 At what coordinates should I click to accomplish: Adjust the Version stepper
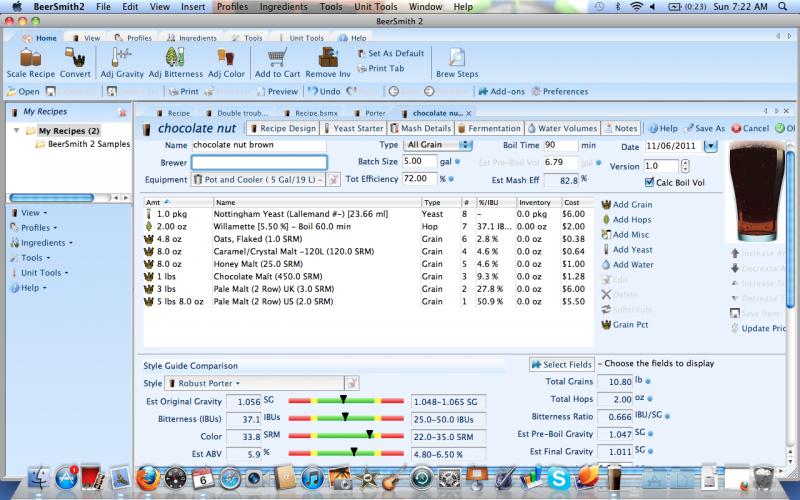[685, 166]
